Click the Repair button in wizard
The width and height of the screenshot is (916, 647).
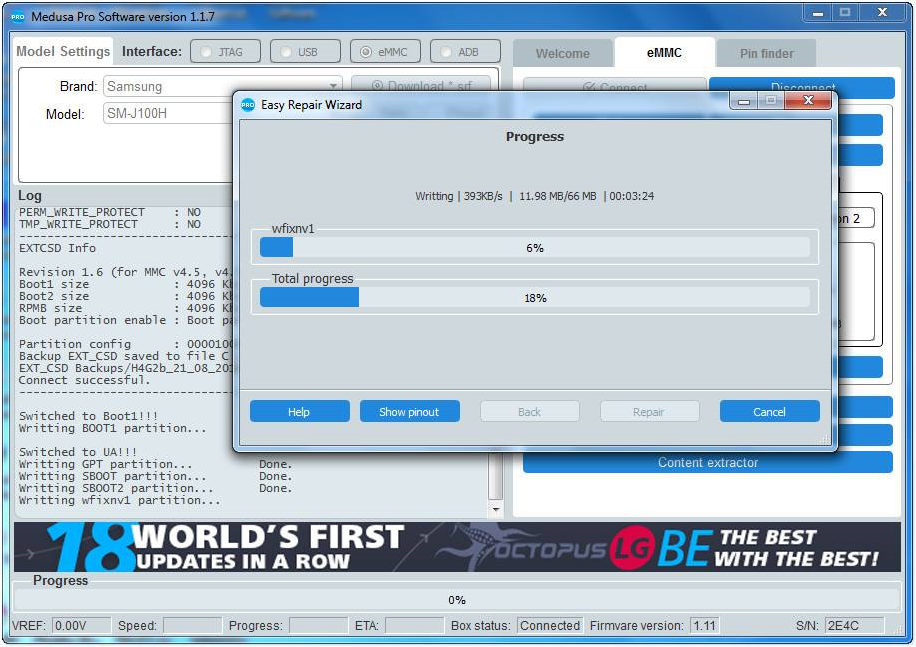point(649,412)
